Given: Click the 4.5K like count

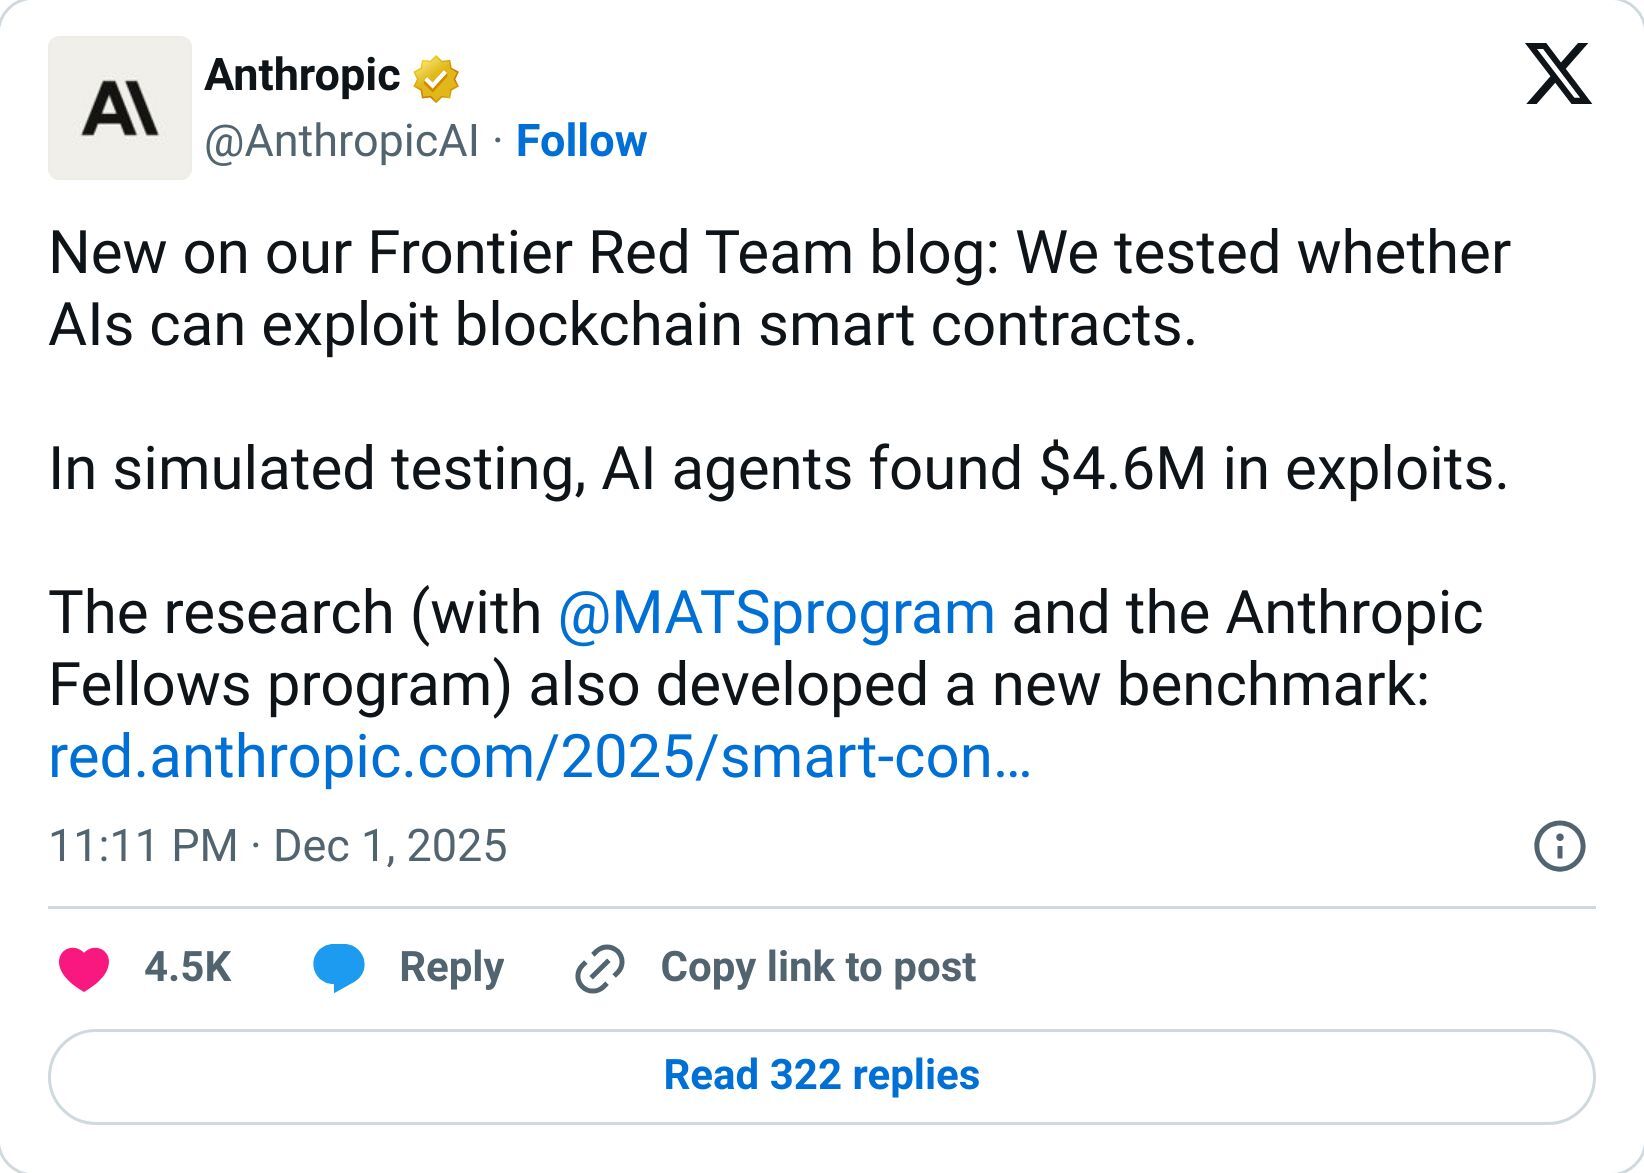Looking at the screenshot, I should click(186, 966).
